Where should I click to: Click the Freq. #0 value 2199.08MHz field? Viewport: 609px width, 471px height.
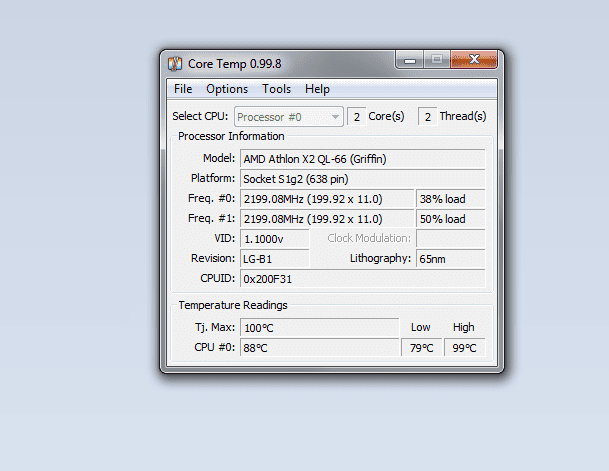click(x=327, y=199)
